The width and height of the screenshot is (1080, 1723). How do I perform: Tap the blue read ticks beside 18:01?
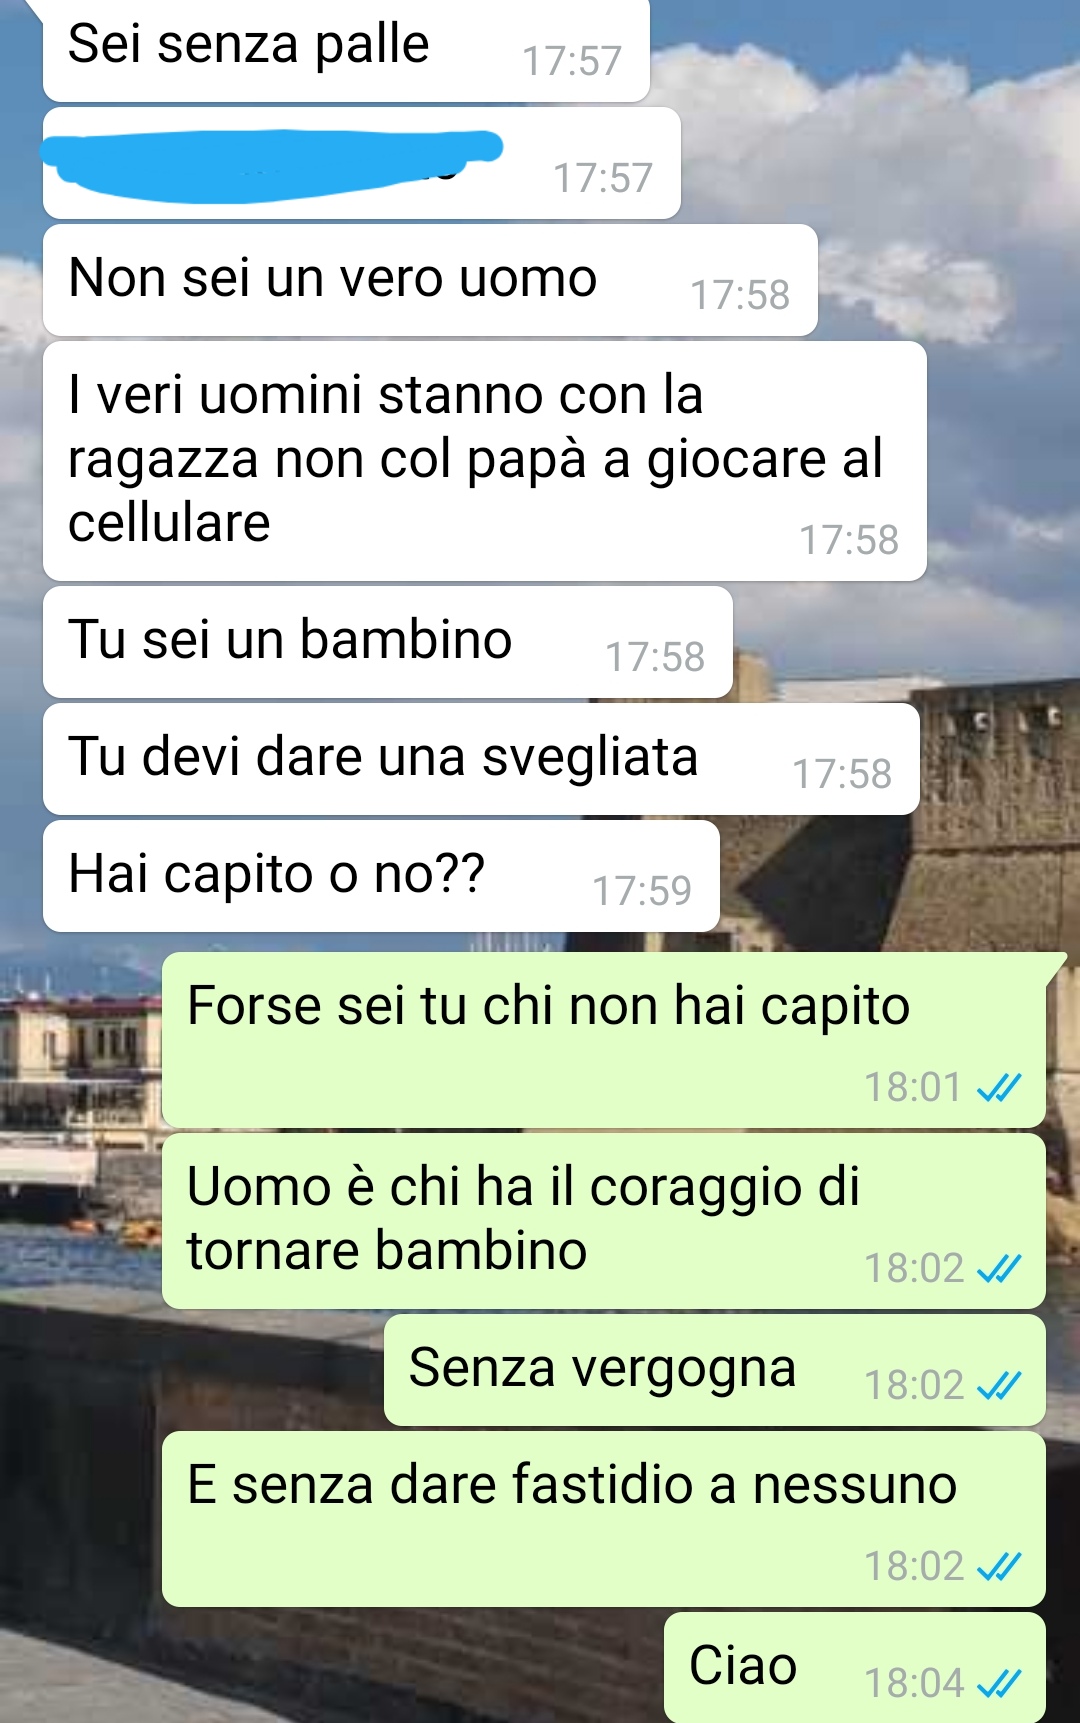coord(999,1087)
